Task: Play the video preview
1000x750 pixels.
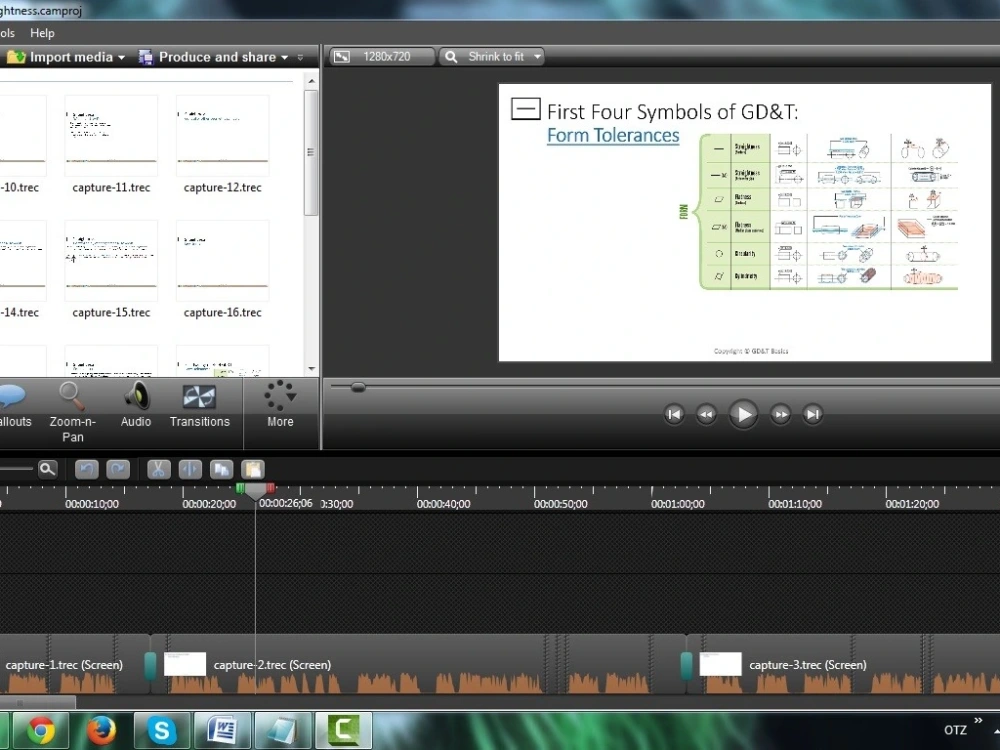Action: [x=743, y=415]
